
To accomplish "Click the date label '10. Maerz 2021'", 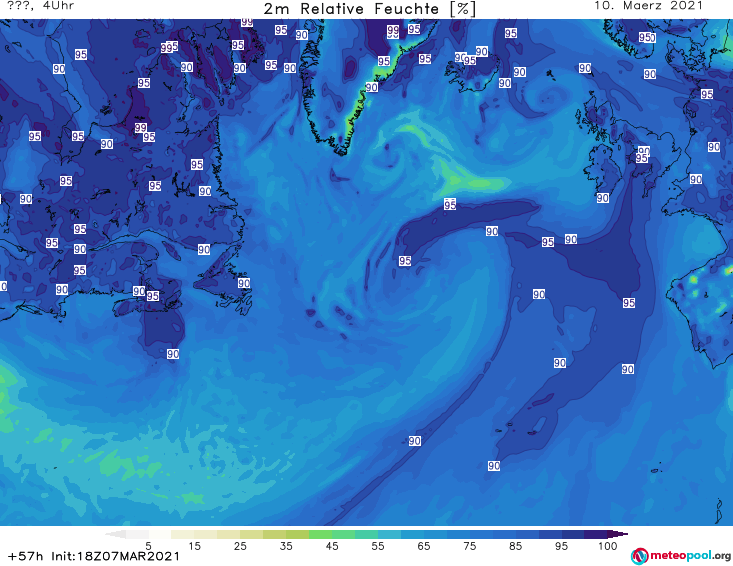I will coord(648,6).
